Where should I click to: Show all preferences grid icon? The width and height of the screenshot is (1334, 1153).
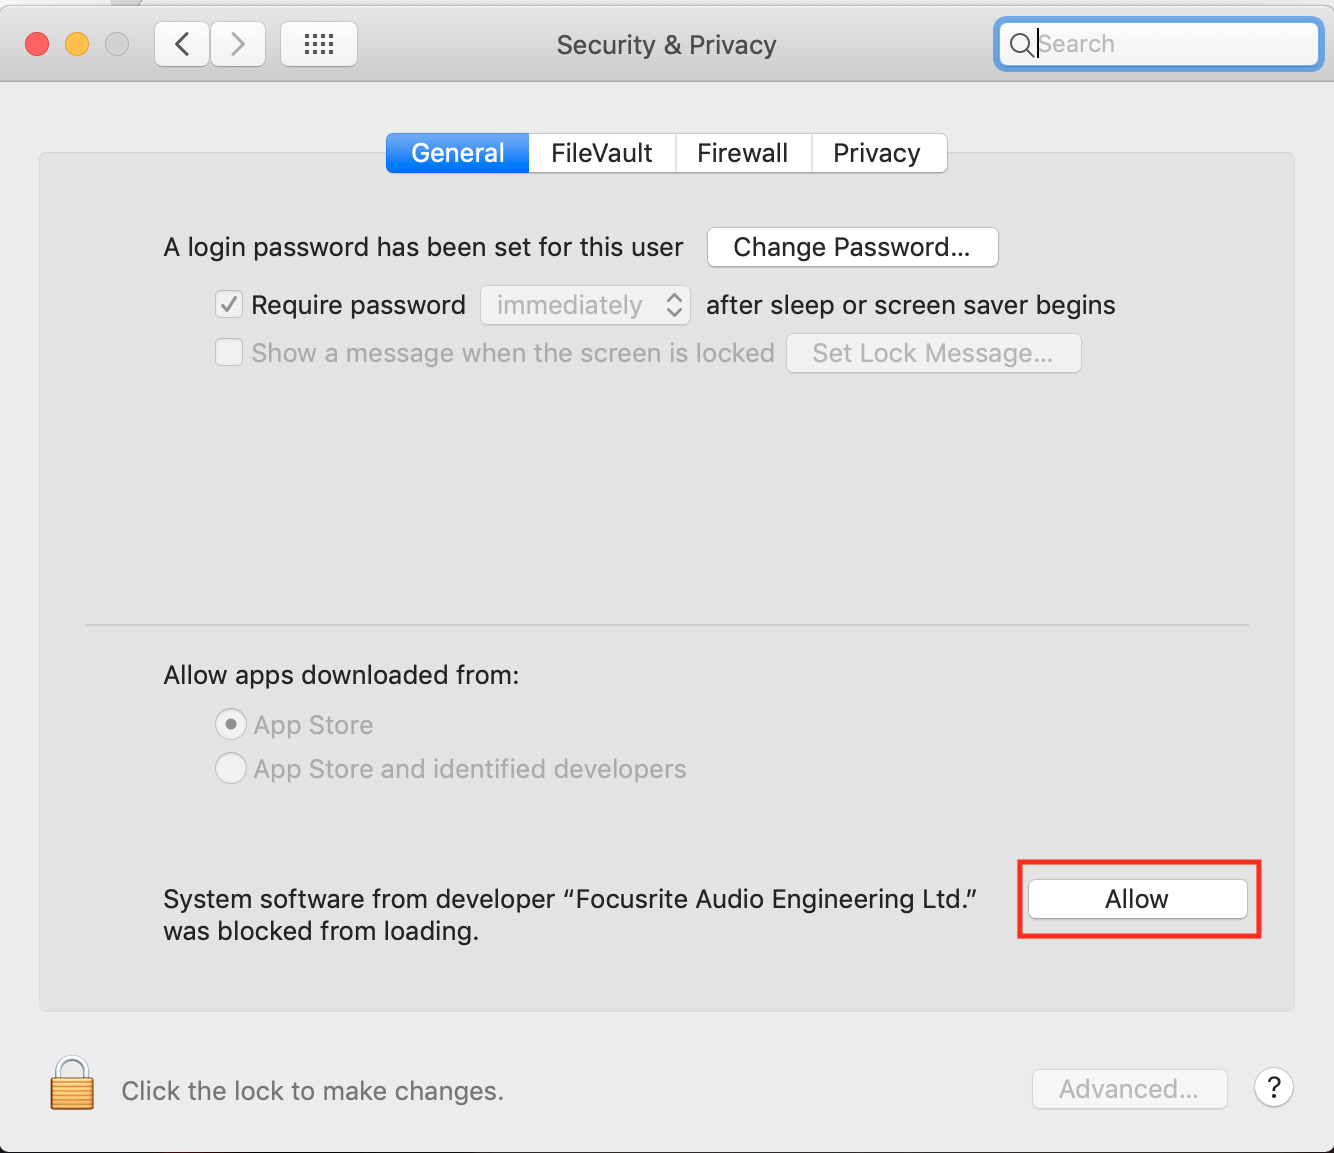point(319,44)
